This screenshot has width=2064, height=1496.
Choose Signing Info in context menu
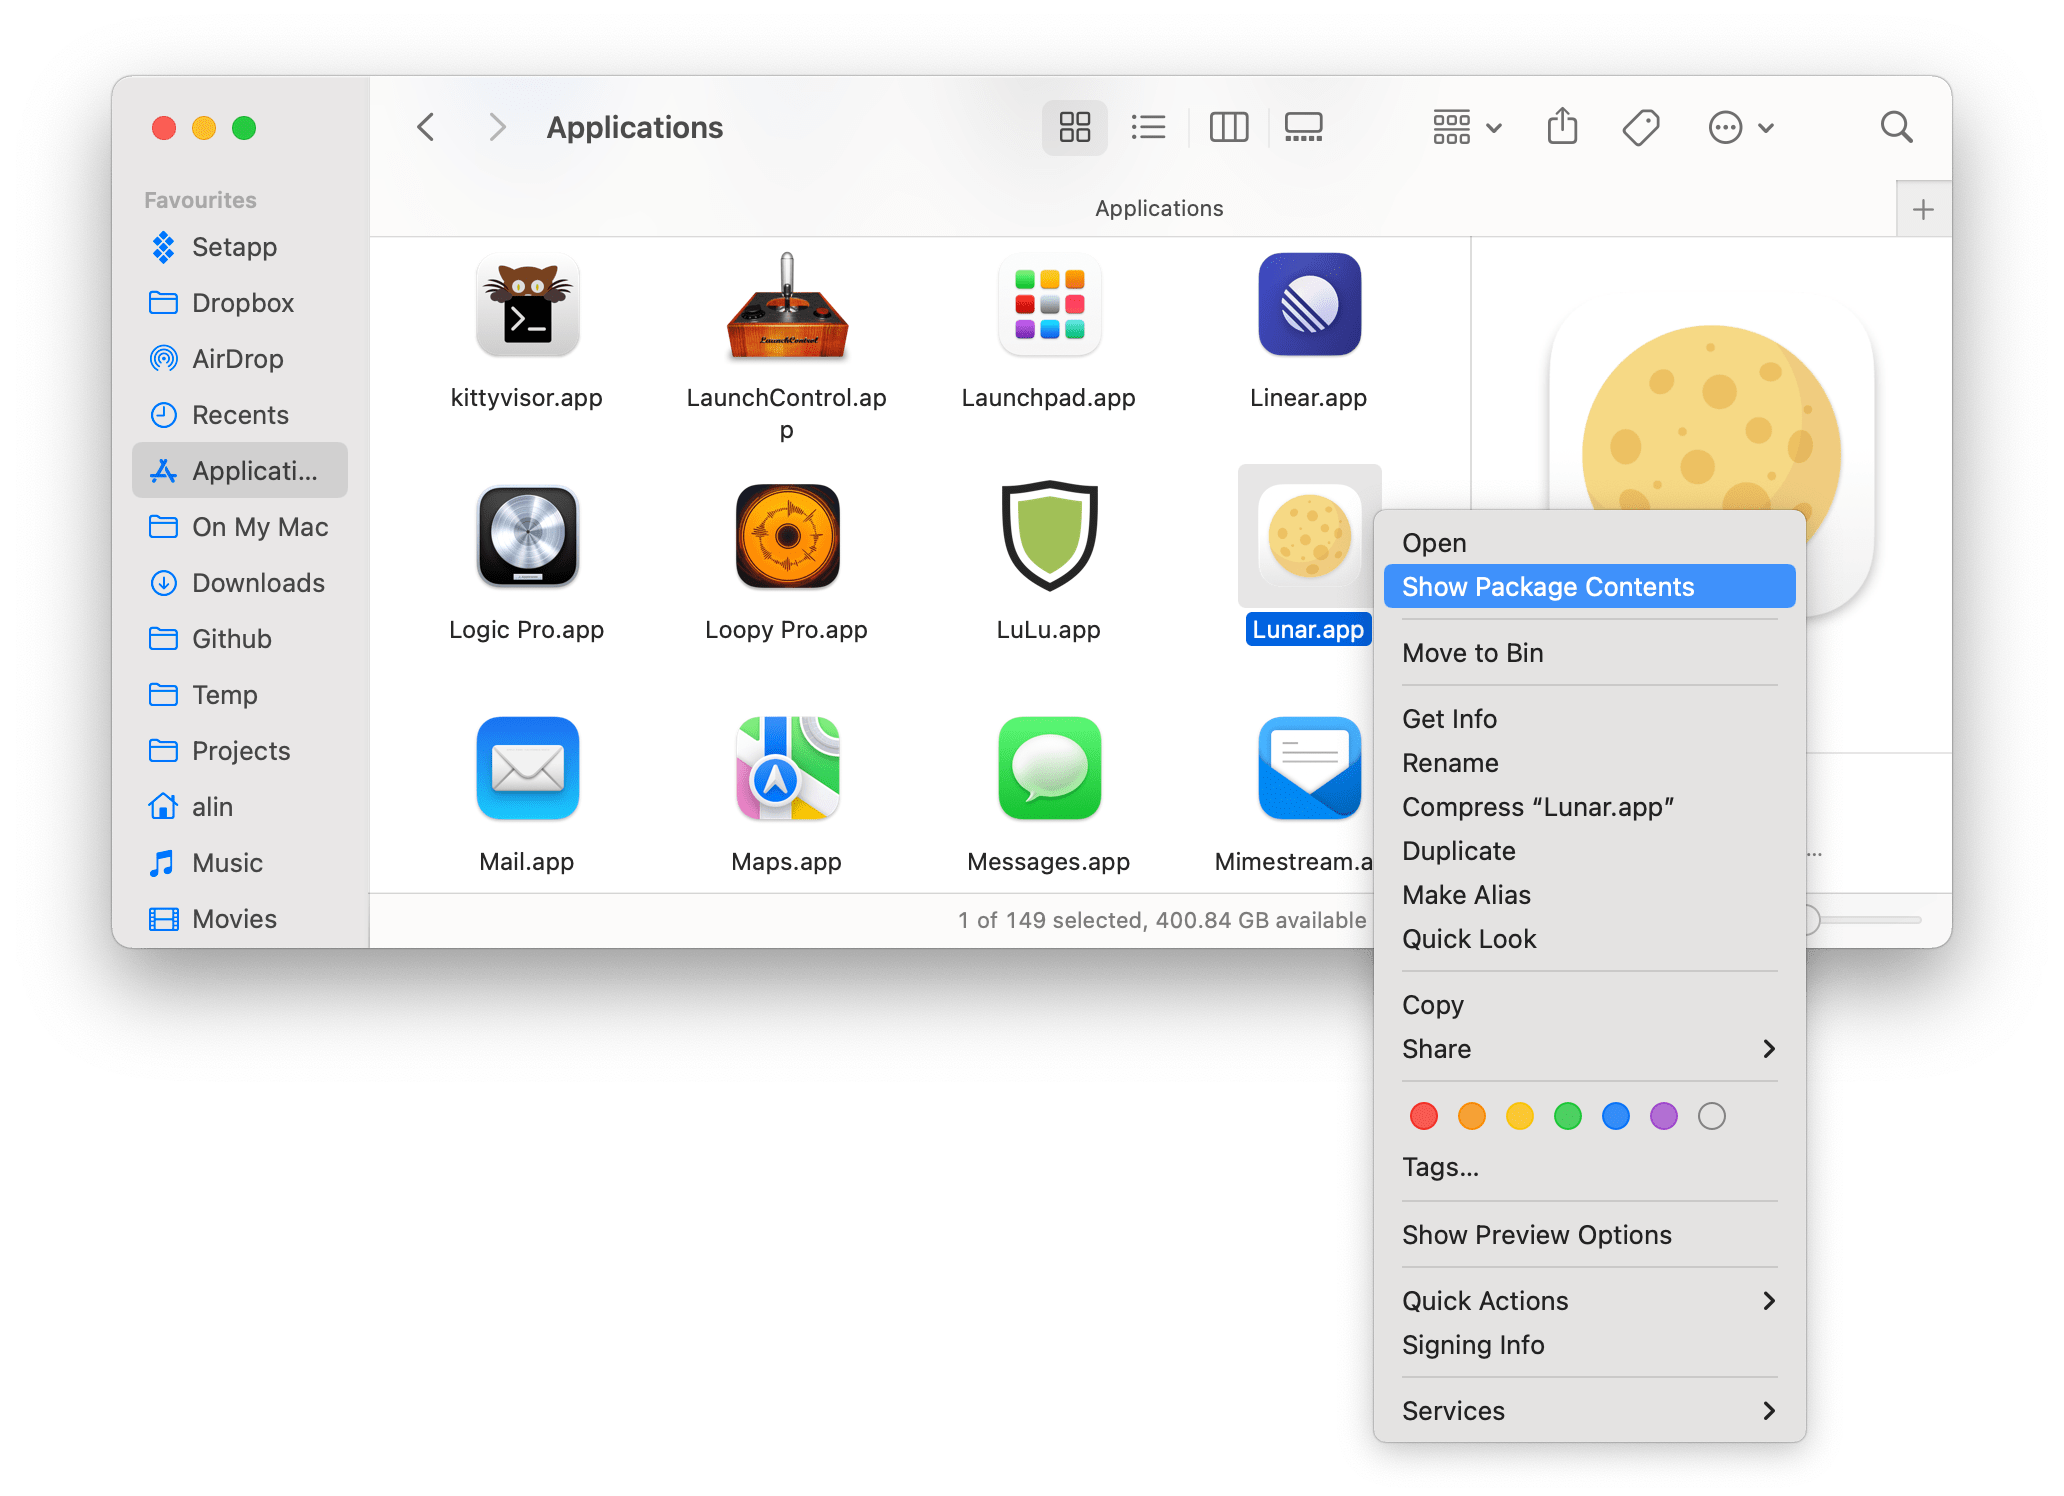[x=1589, y=1345]
